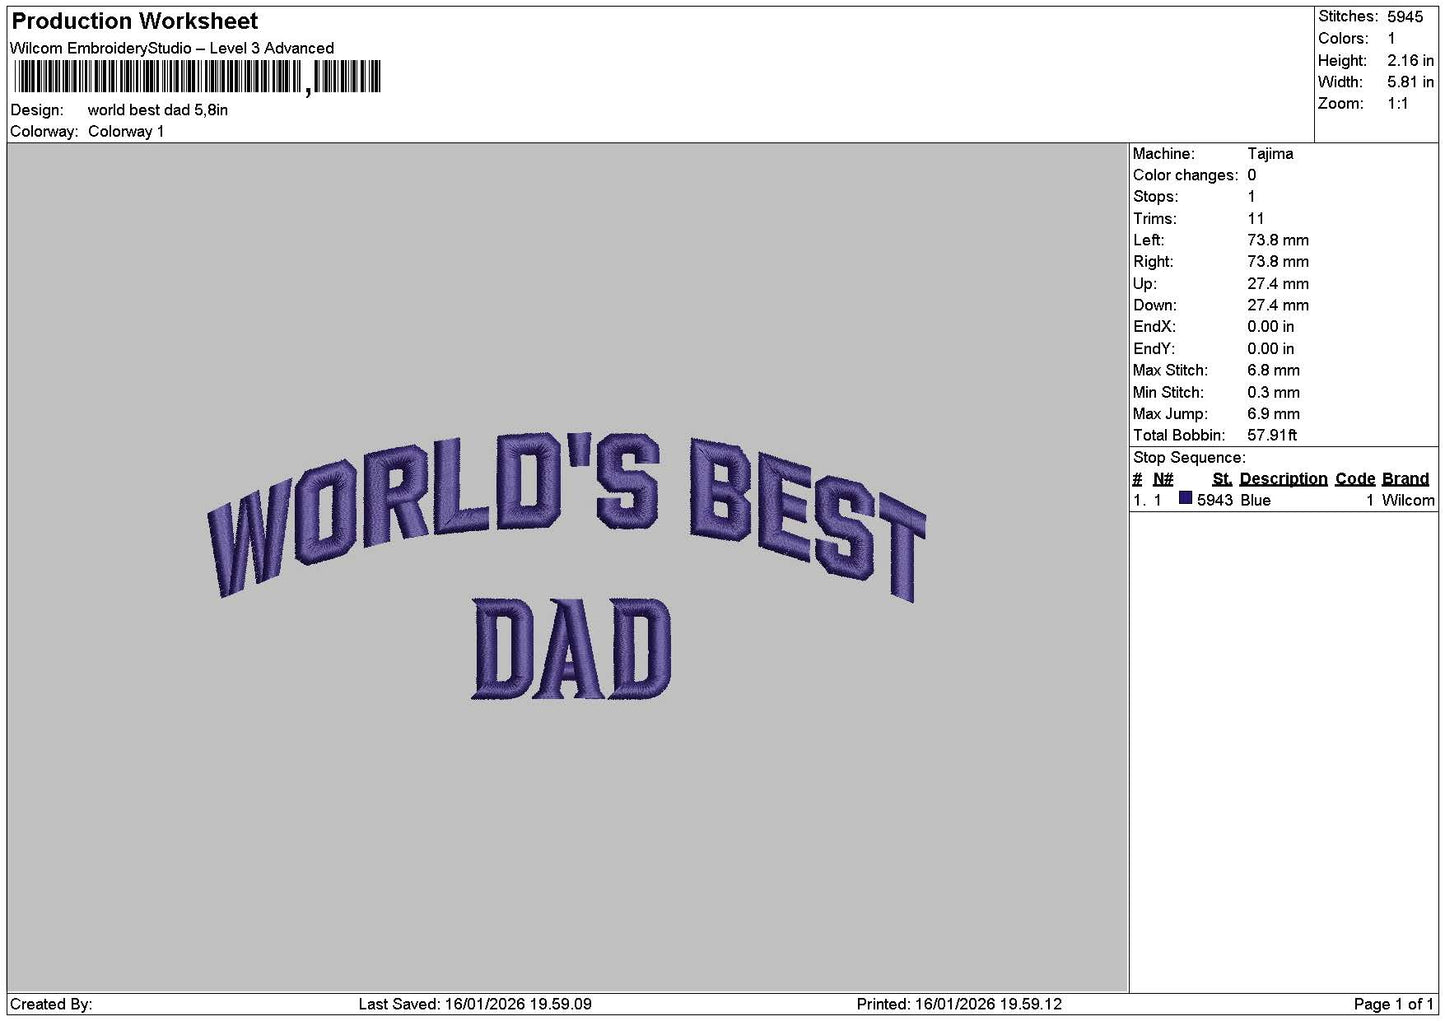Select design name 'world best dad 5,8in'
Image resolution: width=1445 pixels, height=1021 pixels.
click(158, 110)
